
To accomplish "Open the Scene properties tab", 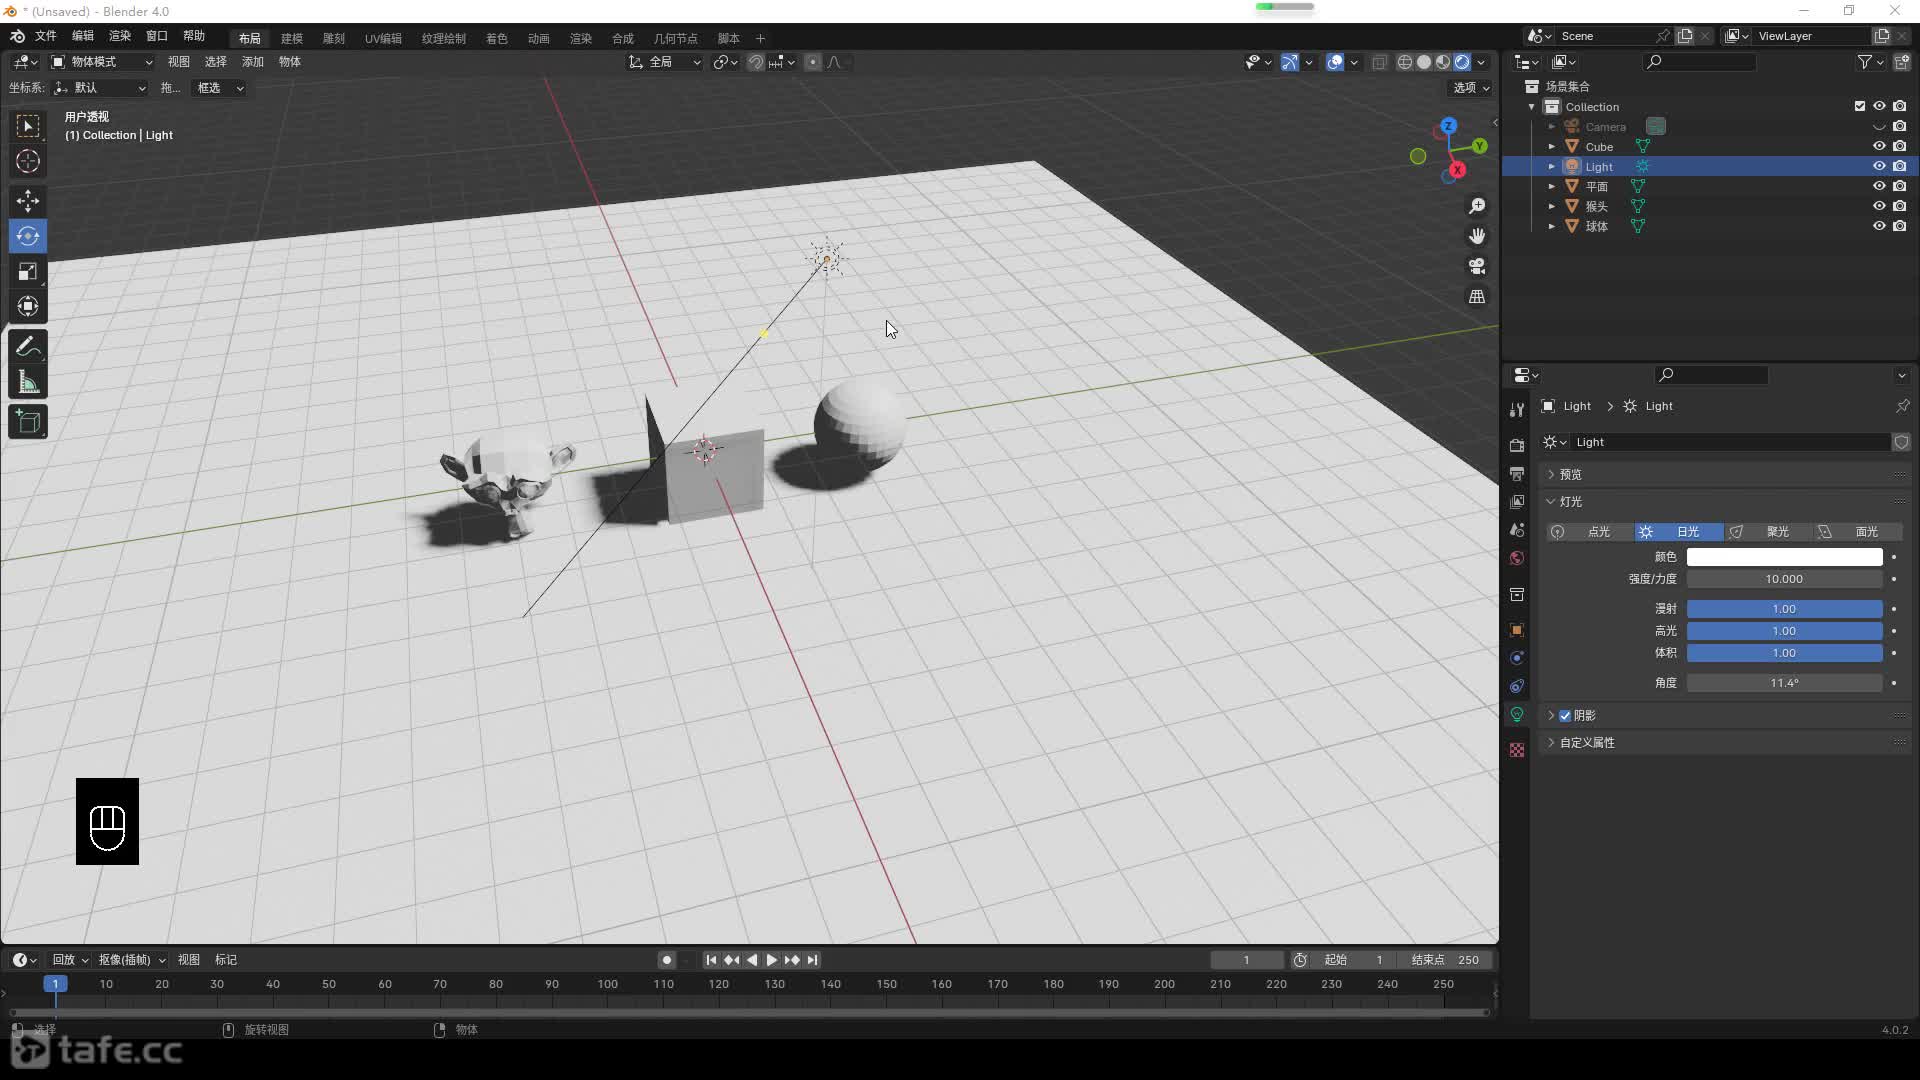I will click(x=1517, y=529).
